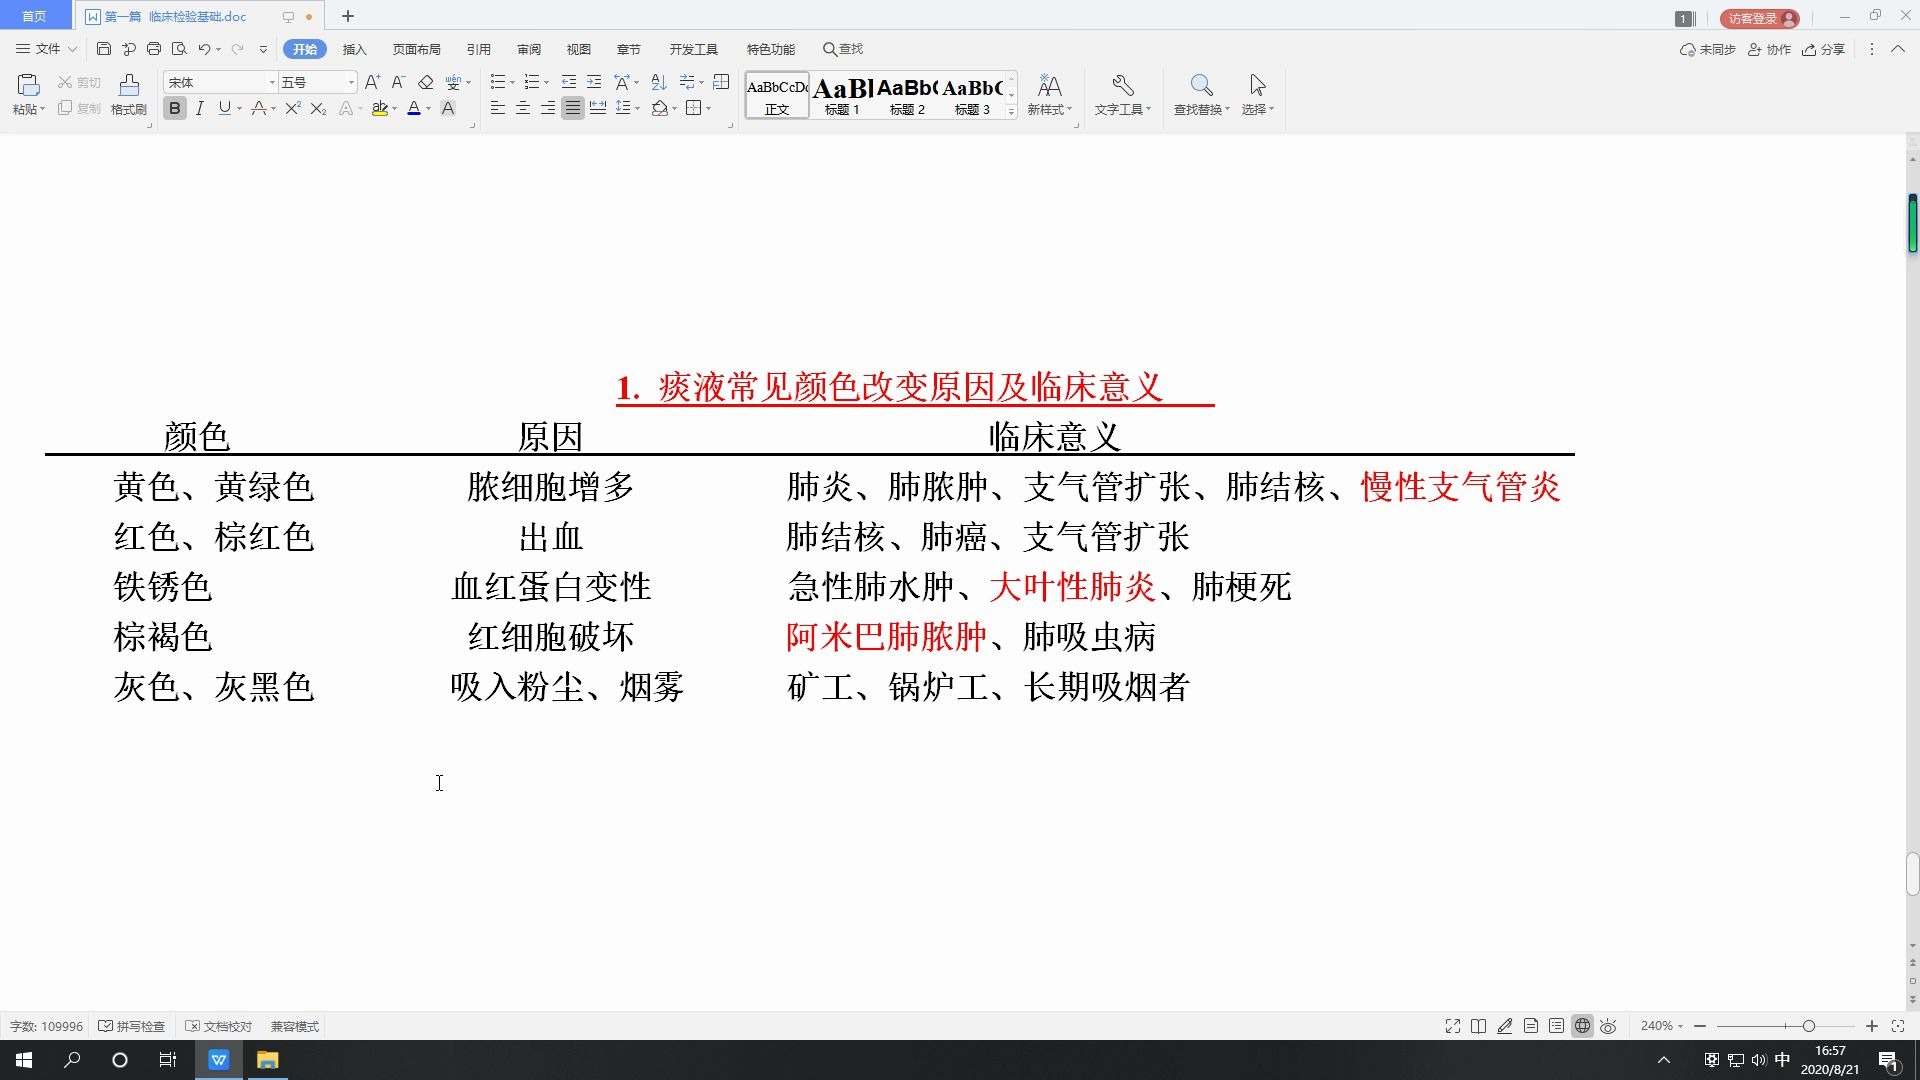Toggle 兼容模式 status bar indicator
This screenshot has width=1920, height=1080.
(293, 1026)
